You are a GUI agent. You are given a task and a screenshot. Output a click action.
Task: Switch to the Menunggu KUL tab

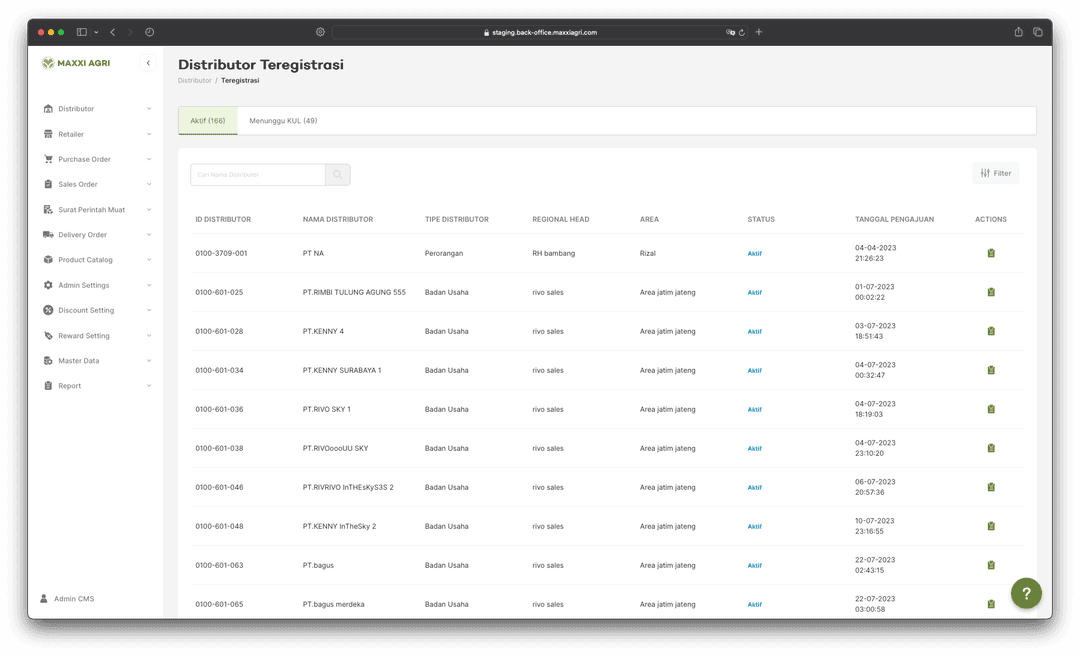[x=284, y=120]
